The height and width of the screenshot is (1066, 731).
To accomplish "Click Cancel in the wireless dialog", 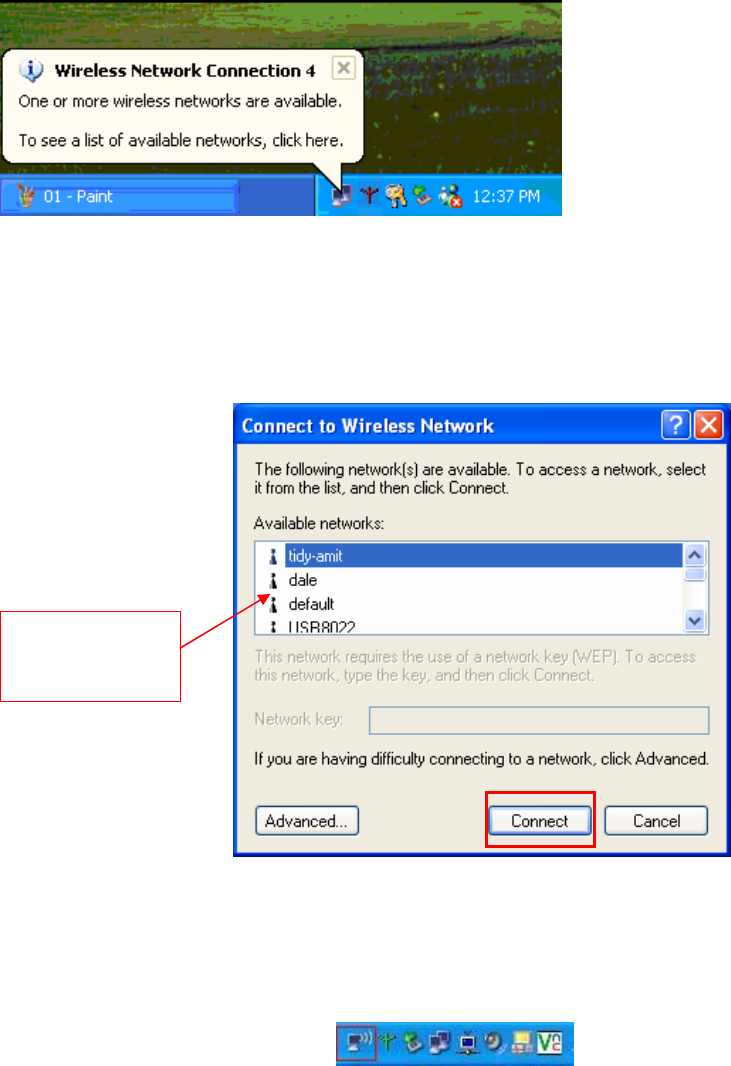I will pos(656,821).
